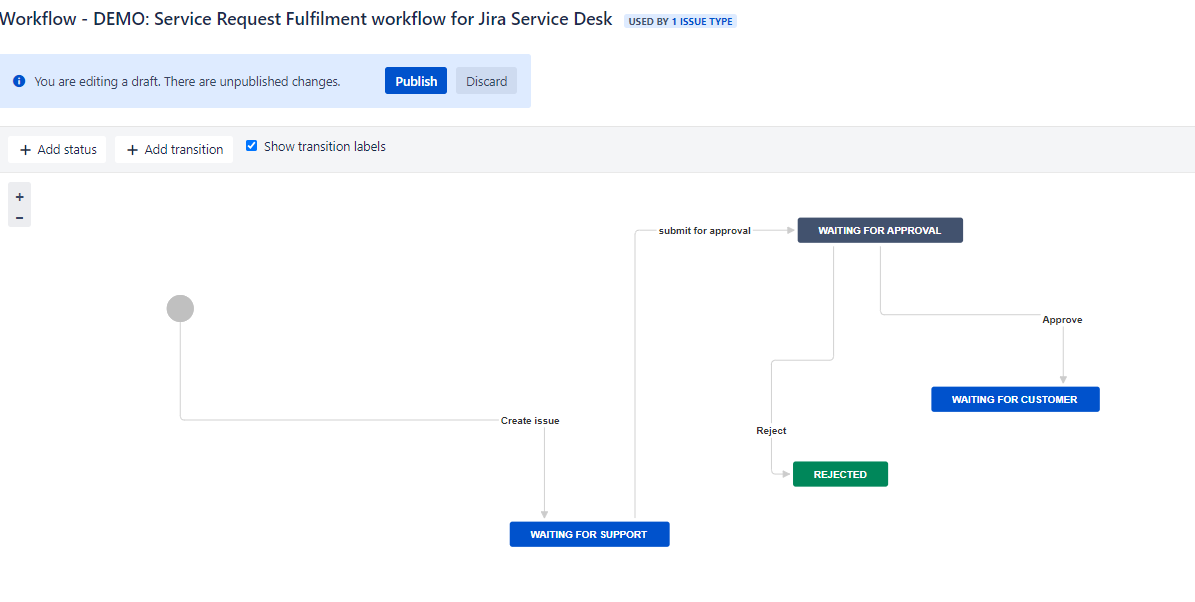The image size is (1195, 602).
Task: Click the info icon in draft banner
Action: [x=19, y=81]
